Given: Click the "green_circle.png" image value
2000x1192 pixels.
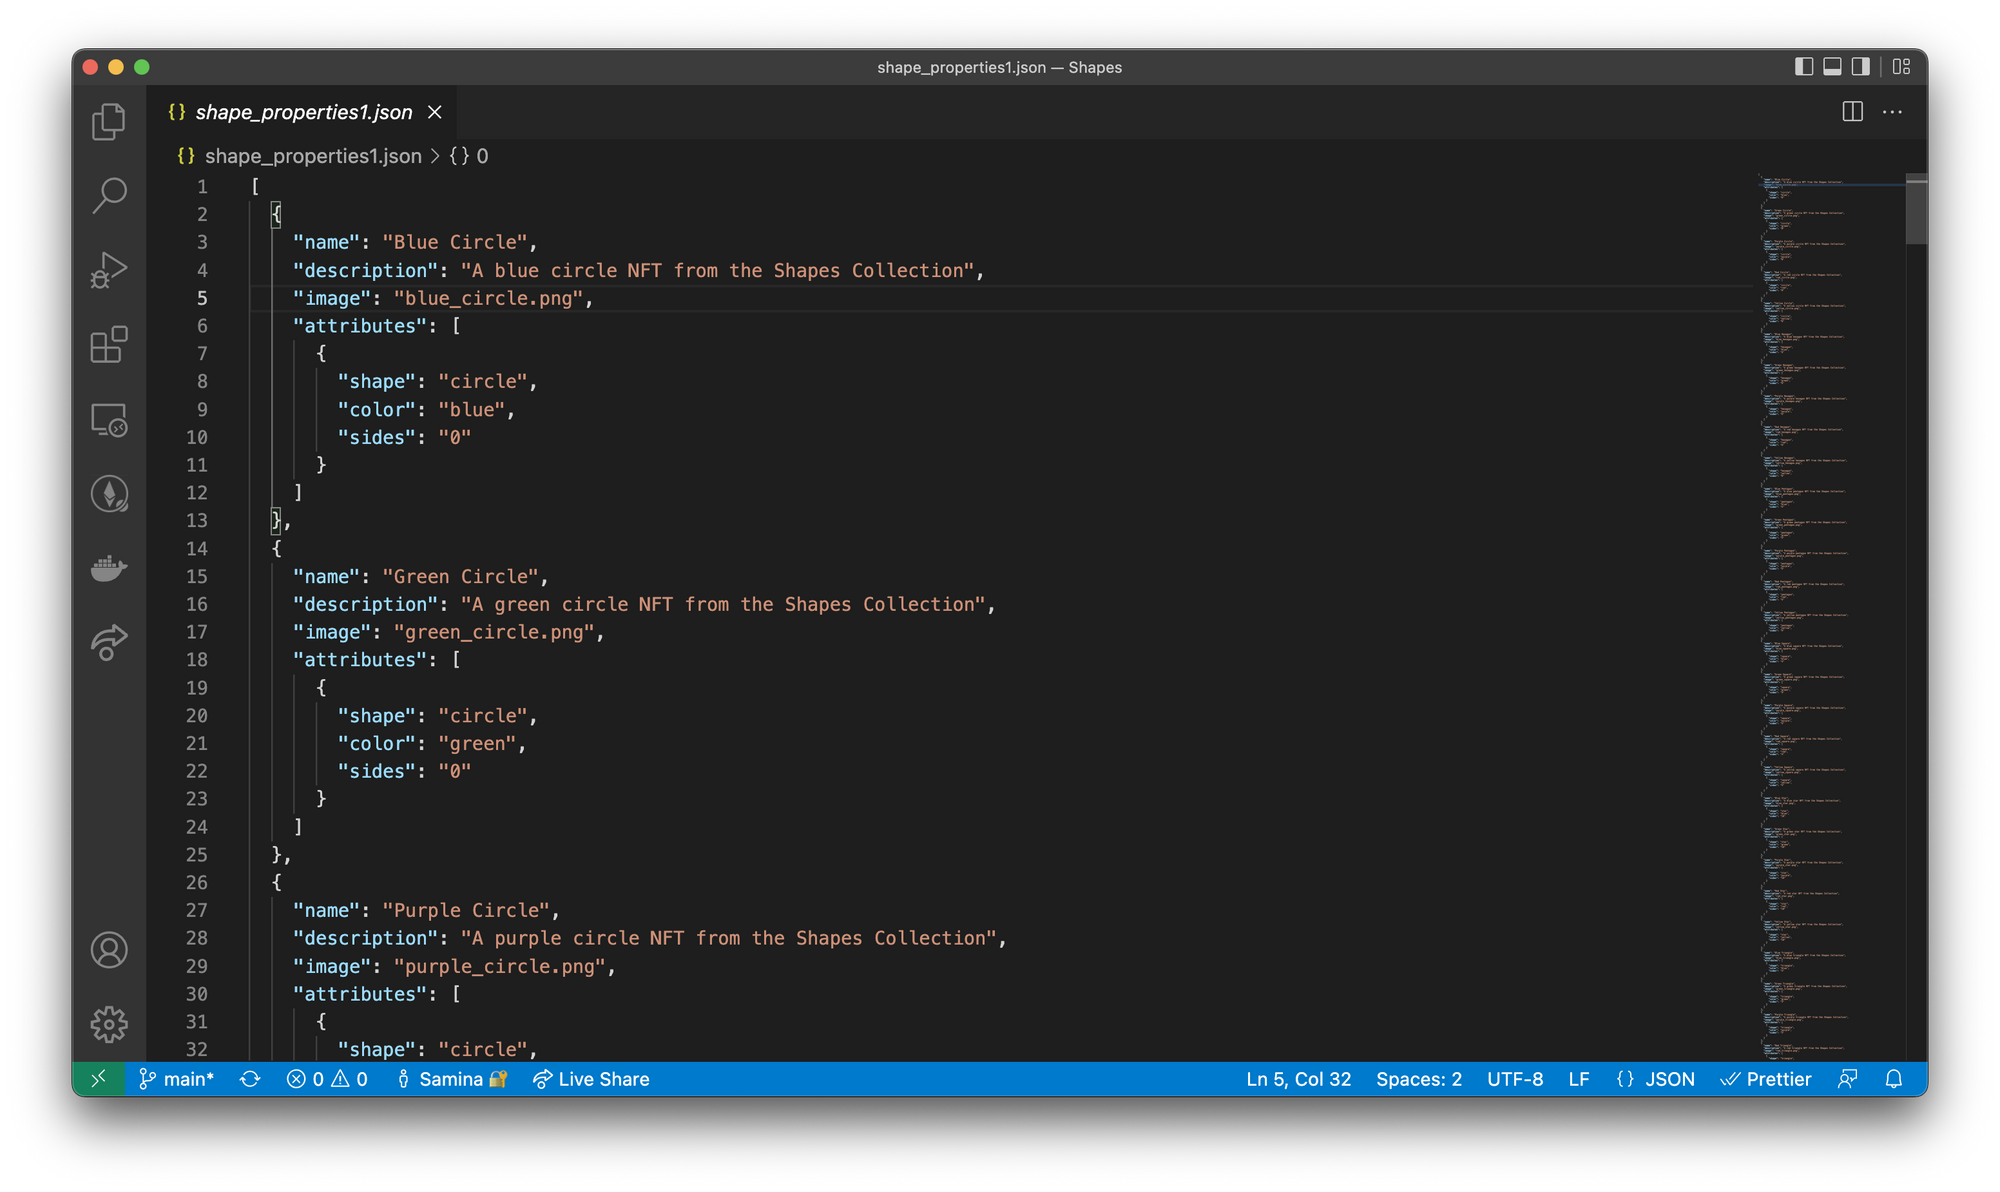Looking at the screenshot, I should (494, 633).
